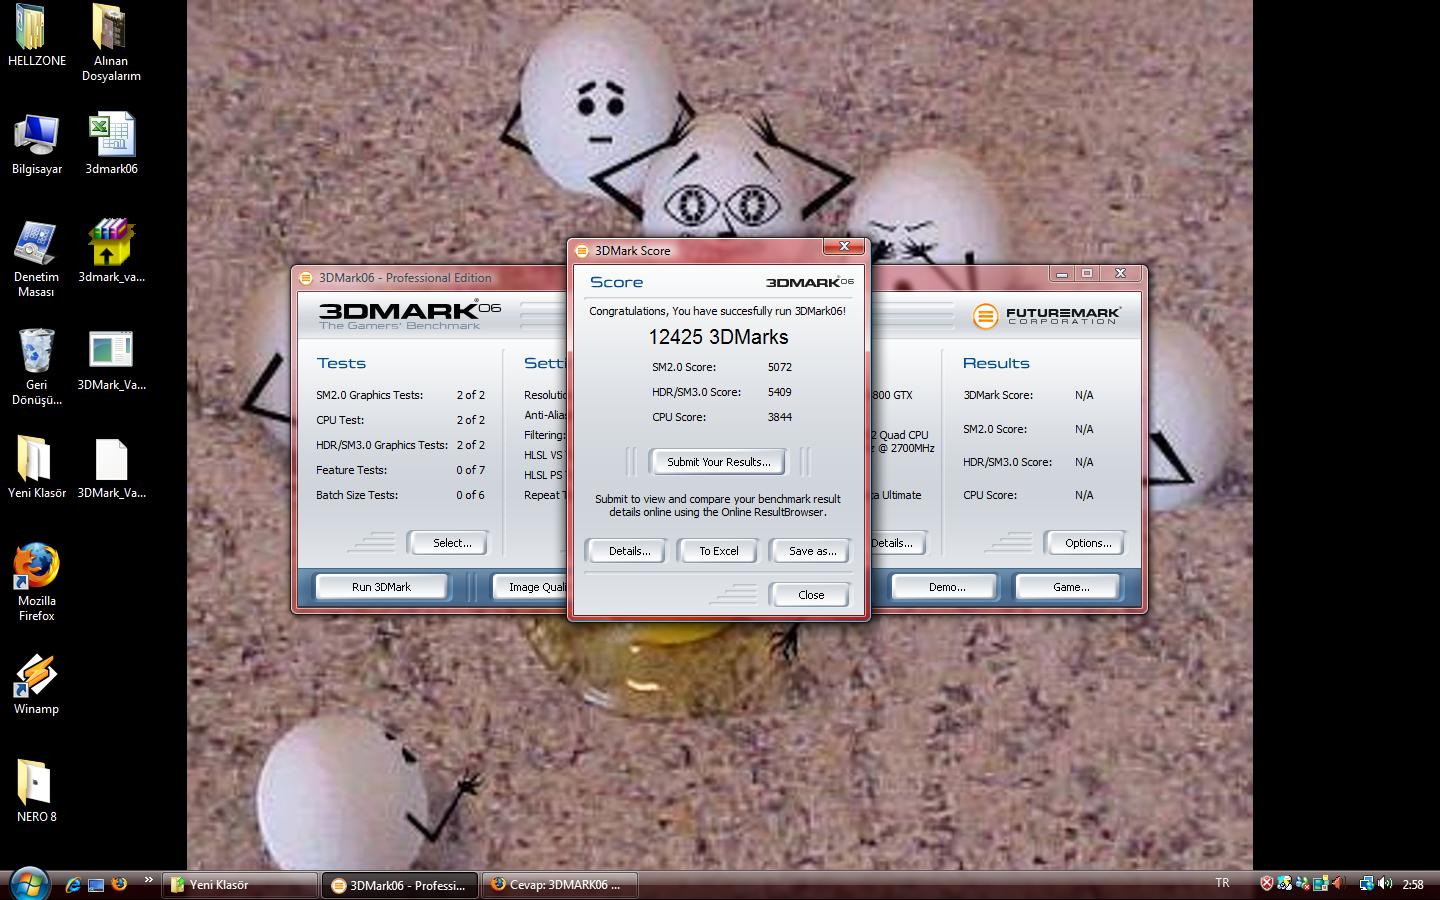Click Close button in Score dialog

coord(810,595)
